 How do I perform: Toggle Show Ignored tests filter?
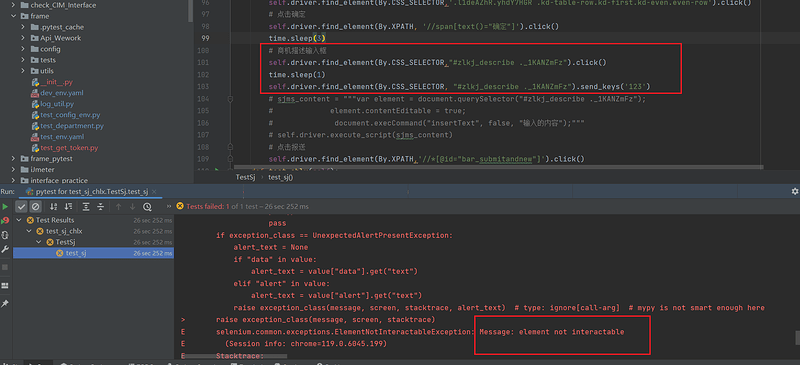point(35,207)
